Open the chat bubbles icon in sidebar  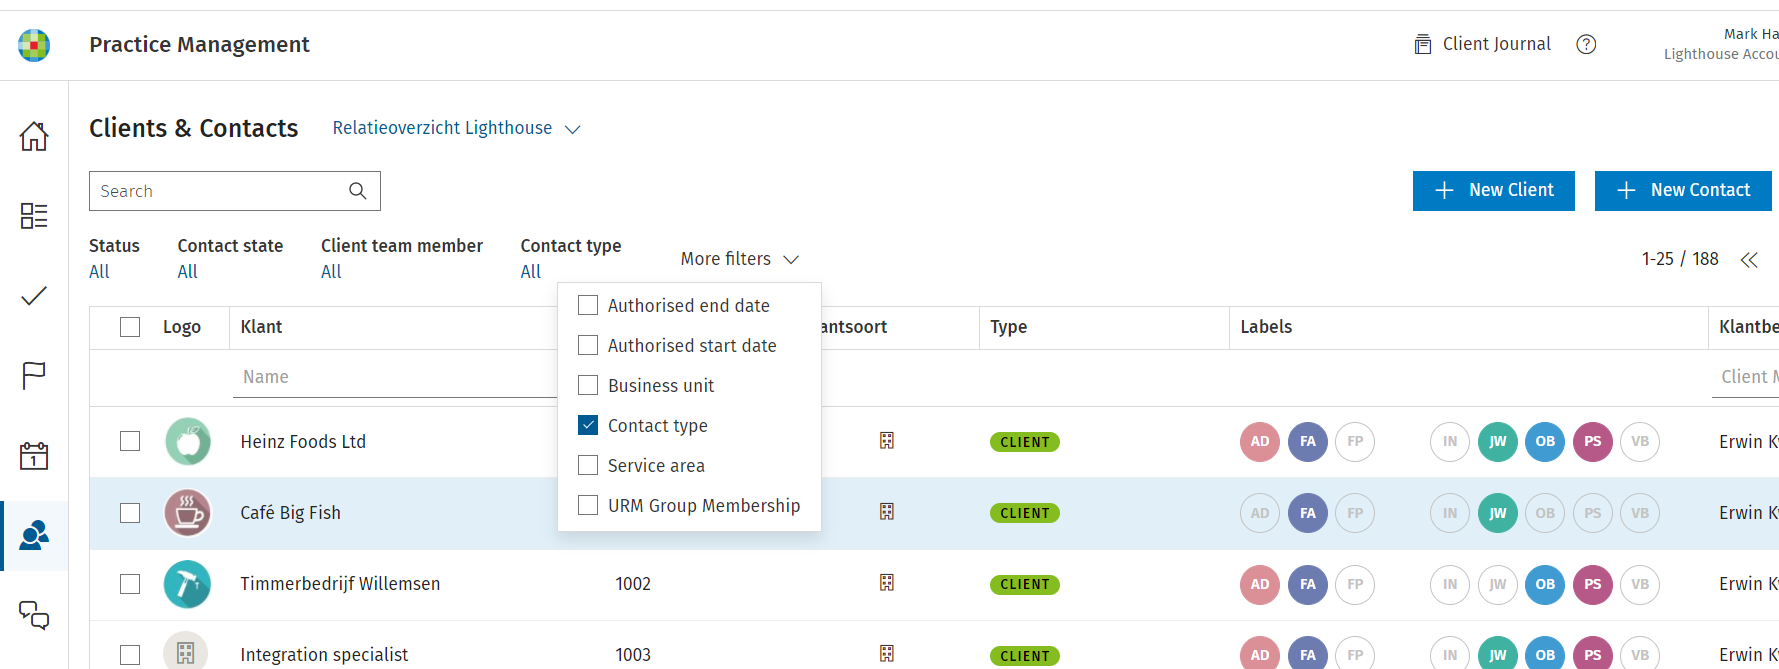point(34,615)
